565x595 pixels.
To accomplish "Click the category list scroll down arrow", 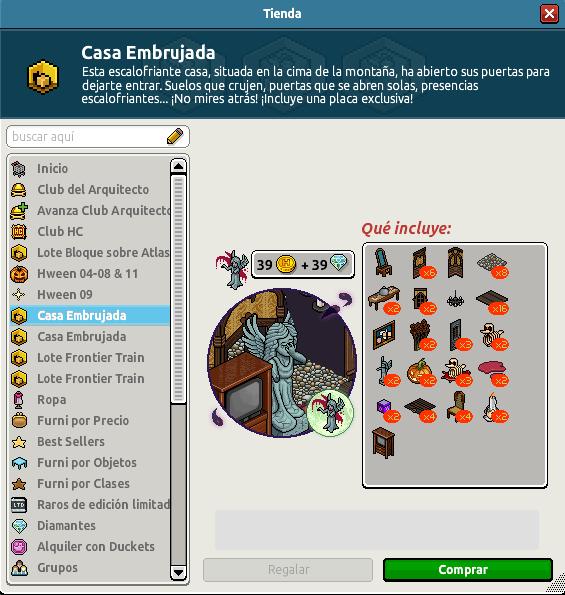I will 178,572.
